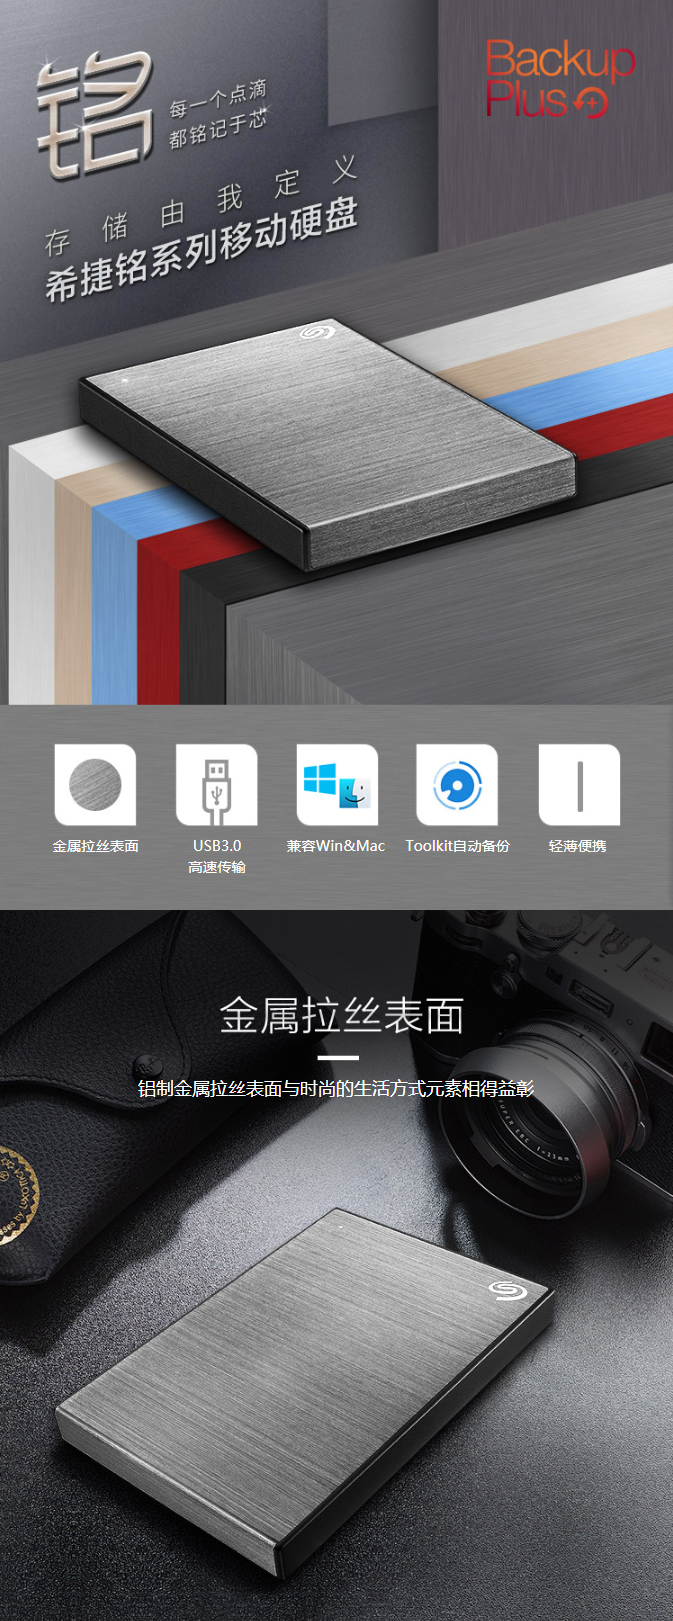Click the '轻薄便携' feature label
Image resolution: width=673 pixels, height=1621 pixels.
coord(578,846)
